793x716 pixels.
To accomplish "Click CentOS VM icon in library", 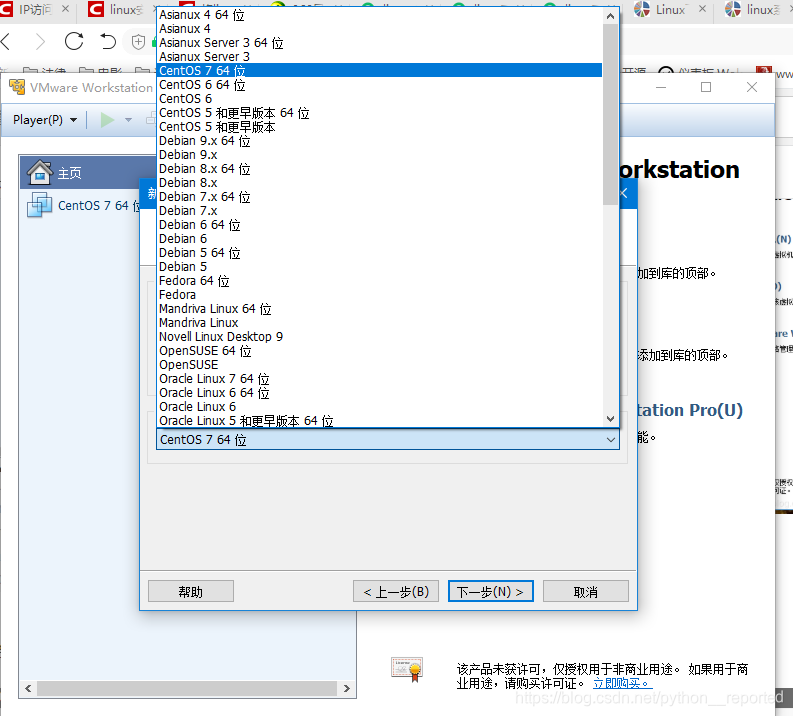I will (x=39, y=205).
